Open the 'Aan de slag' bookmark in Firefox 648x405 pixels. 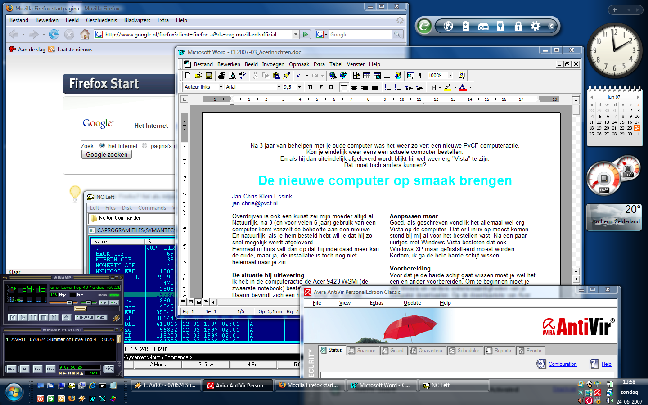pos(27,49)
